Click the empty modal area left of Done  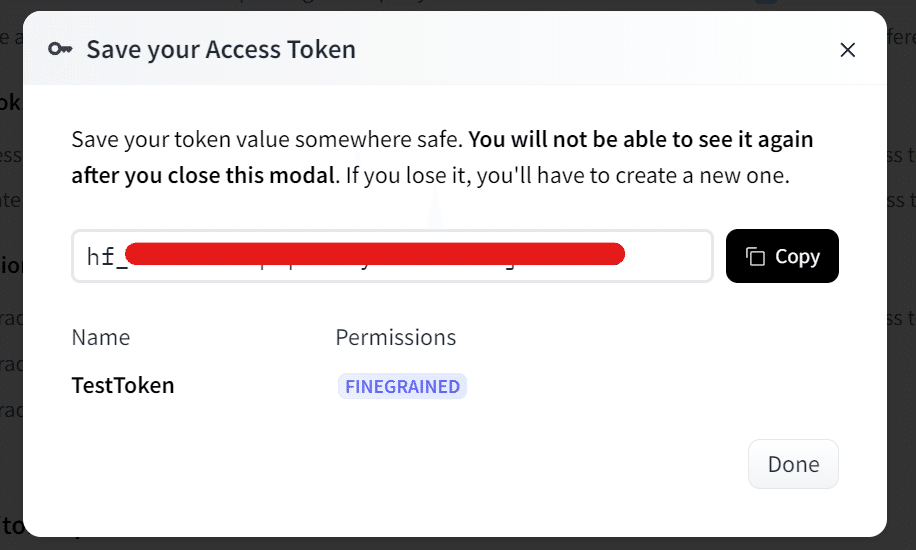pyautogui.click(x=400, y=464)
